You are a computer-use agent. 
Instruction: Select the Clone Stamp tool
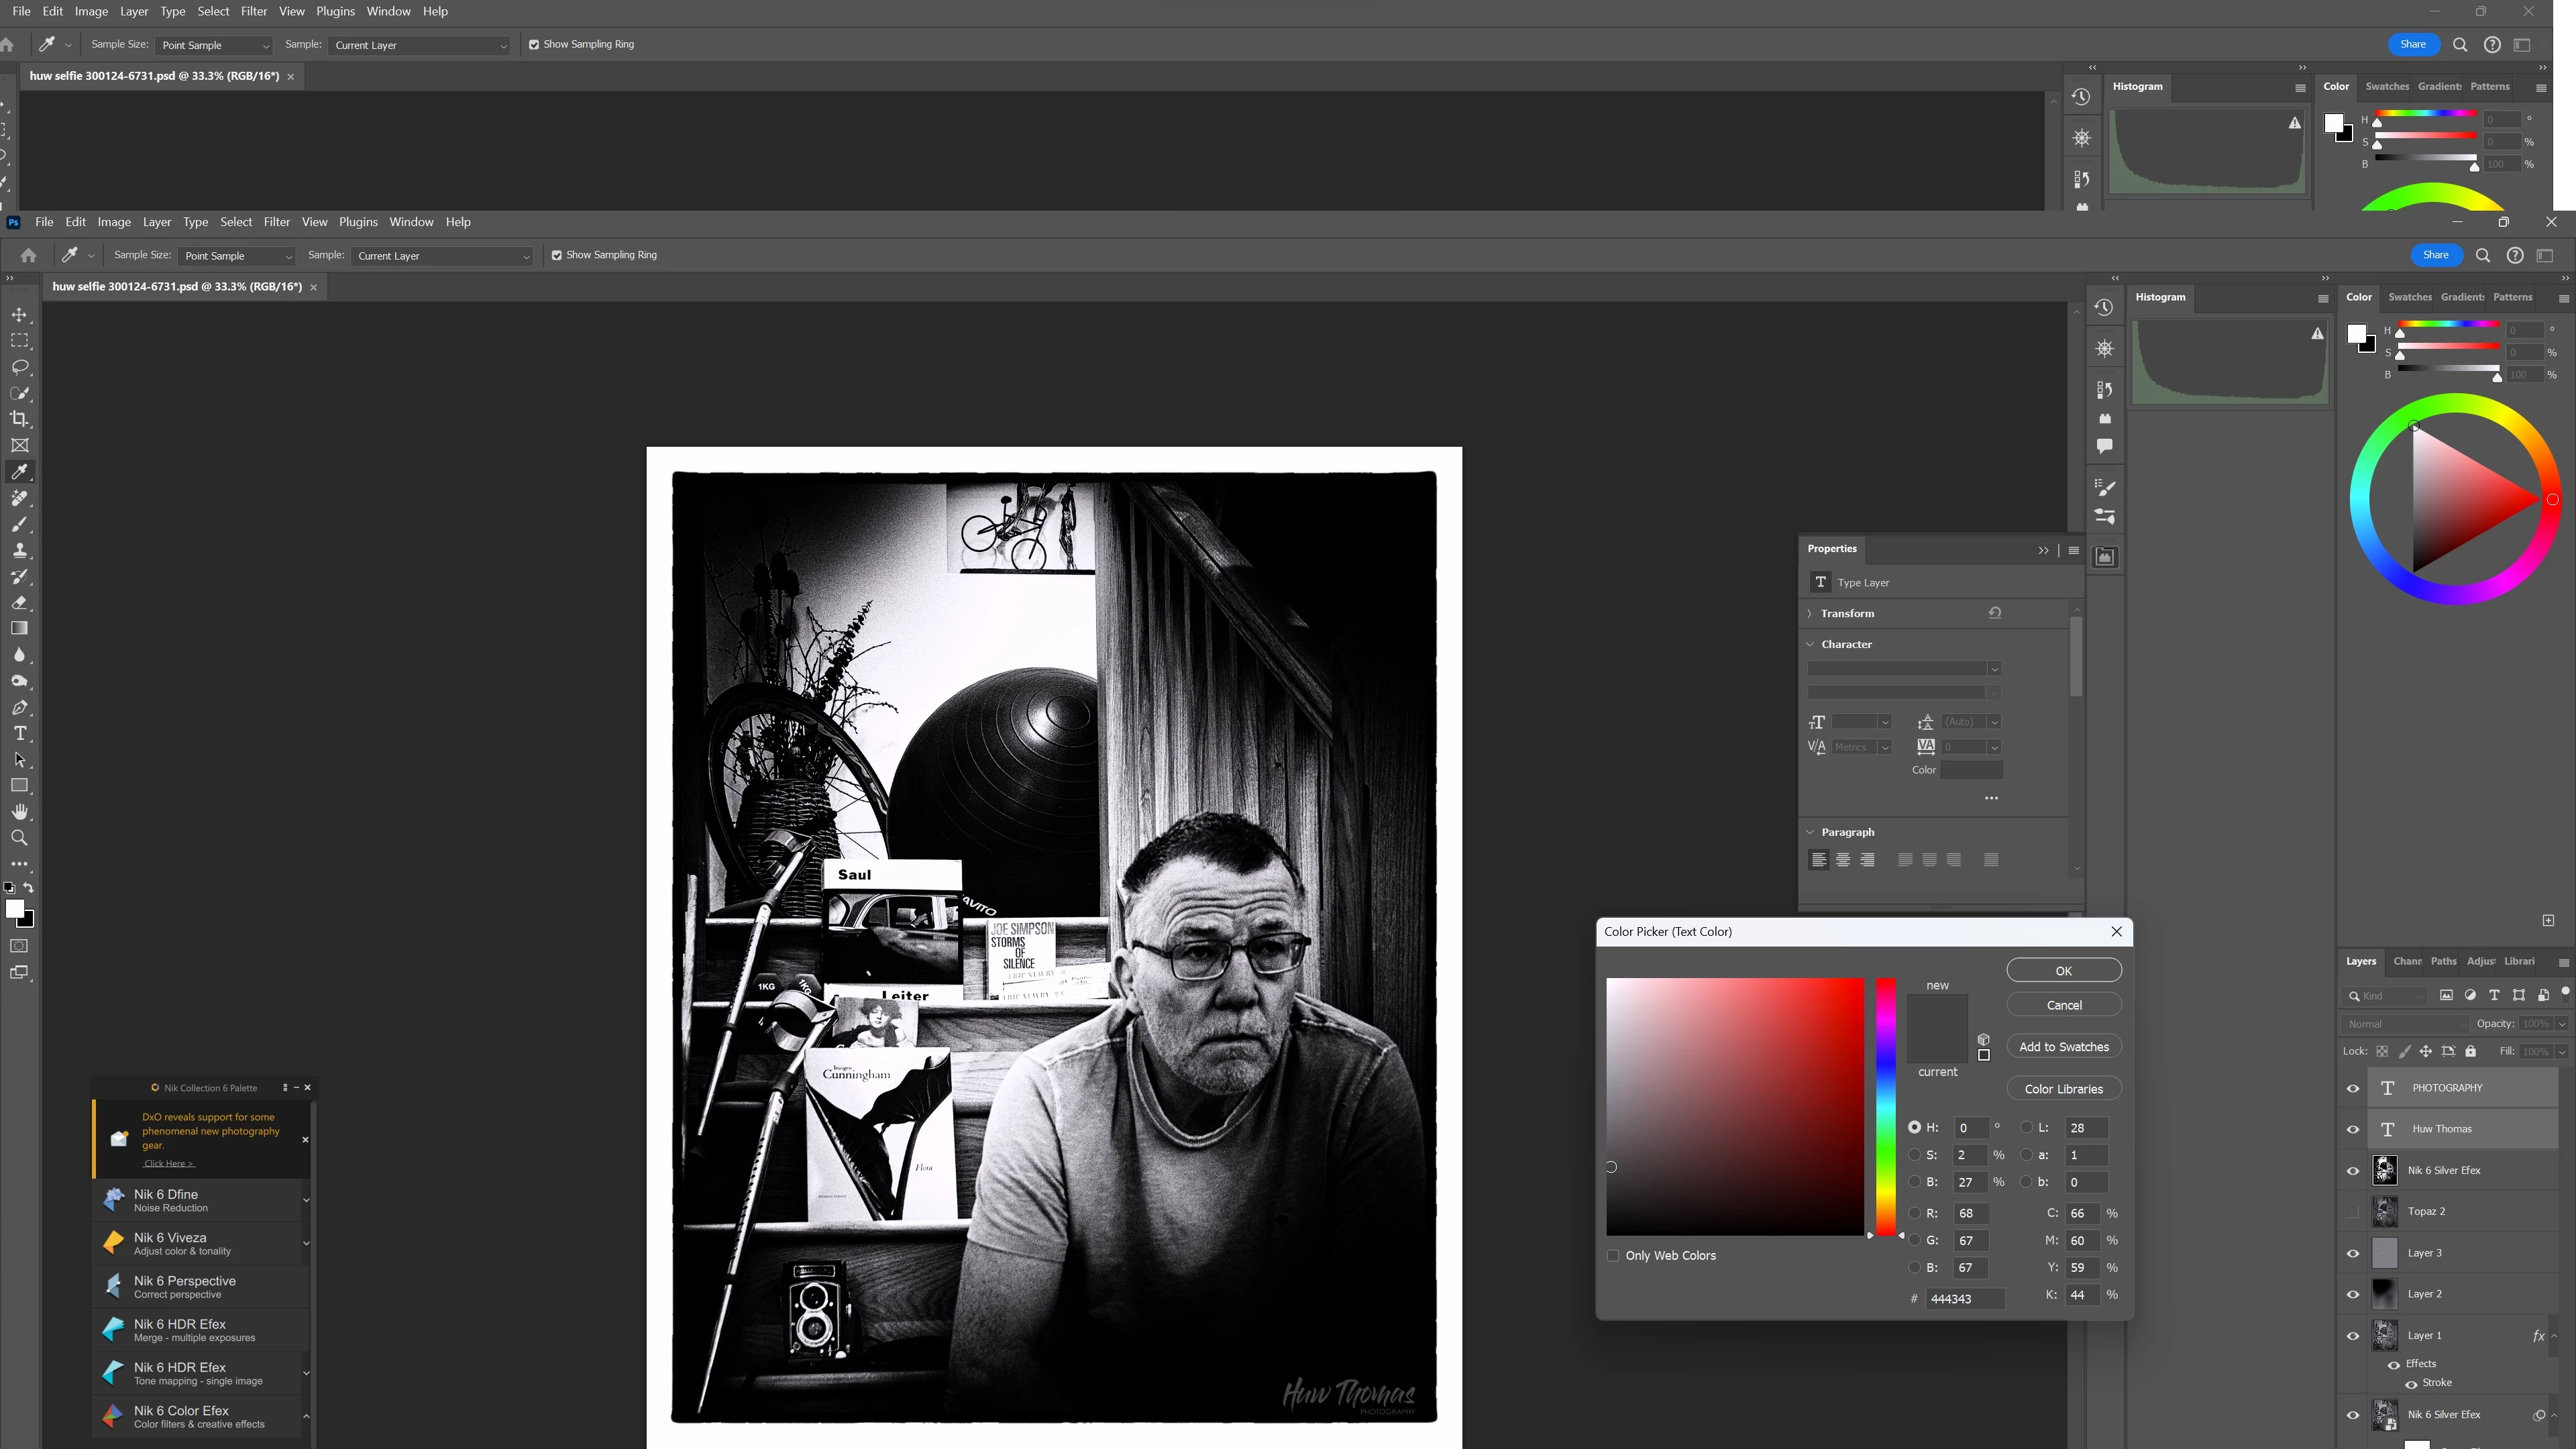(x=19, y=550)
